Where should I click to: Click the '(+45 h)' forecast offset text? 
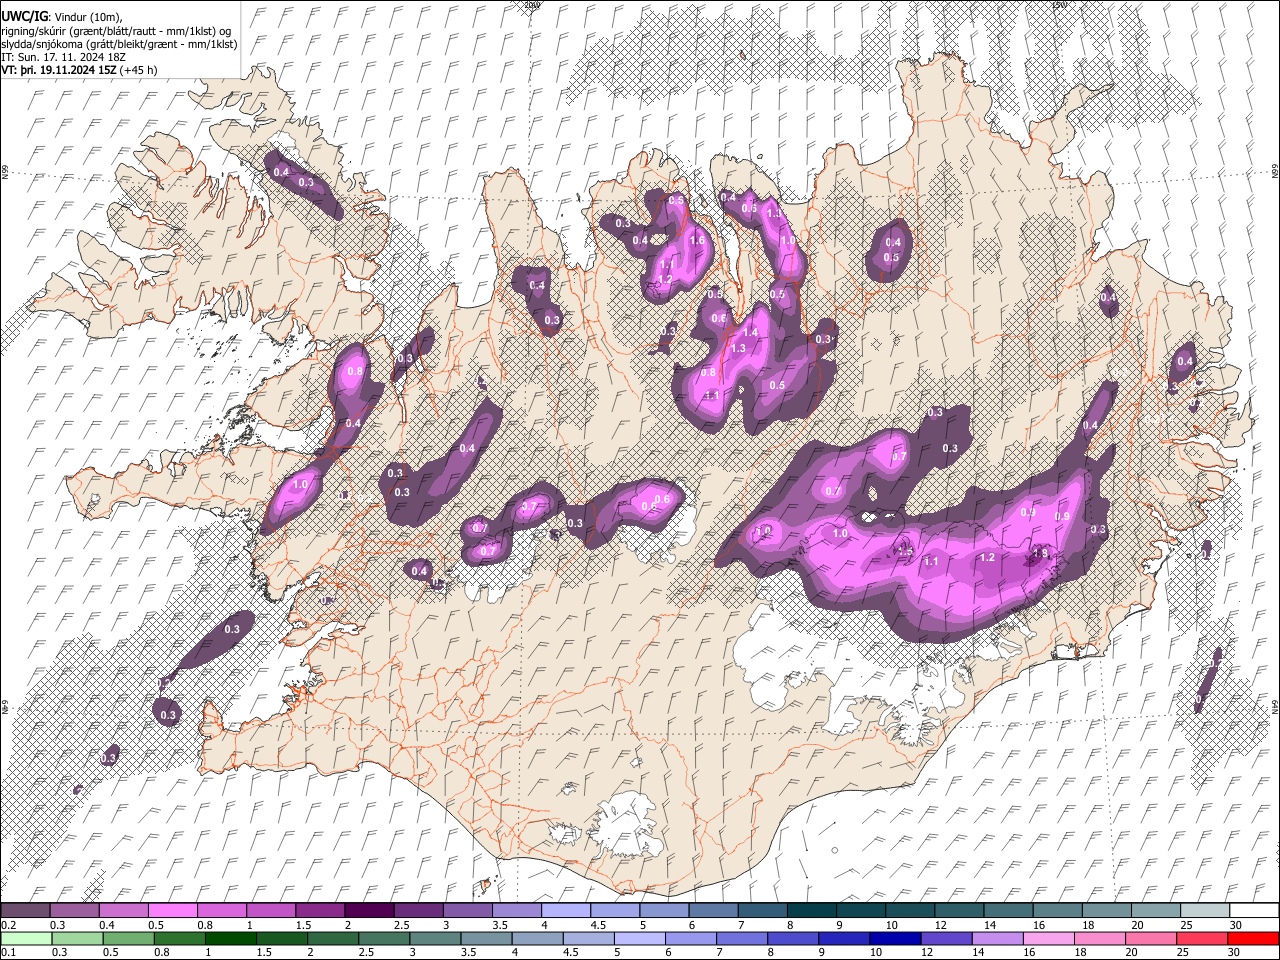138,71
